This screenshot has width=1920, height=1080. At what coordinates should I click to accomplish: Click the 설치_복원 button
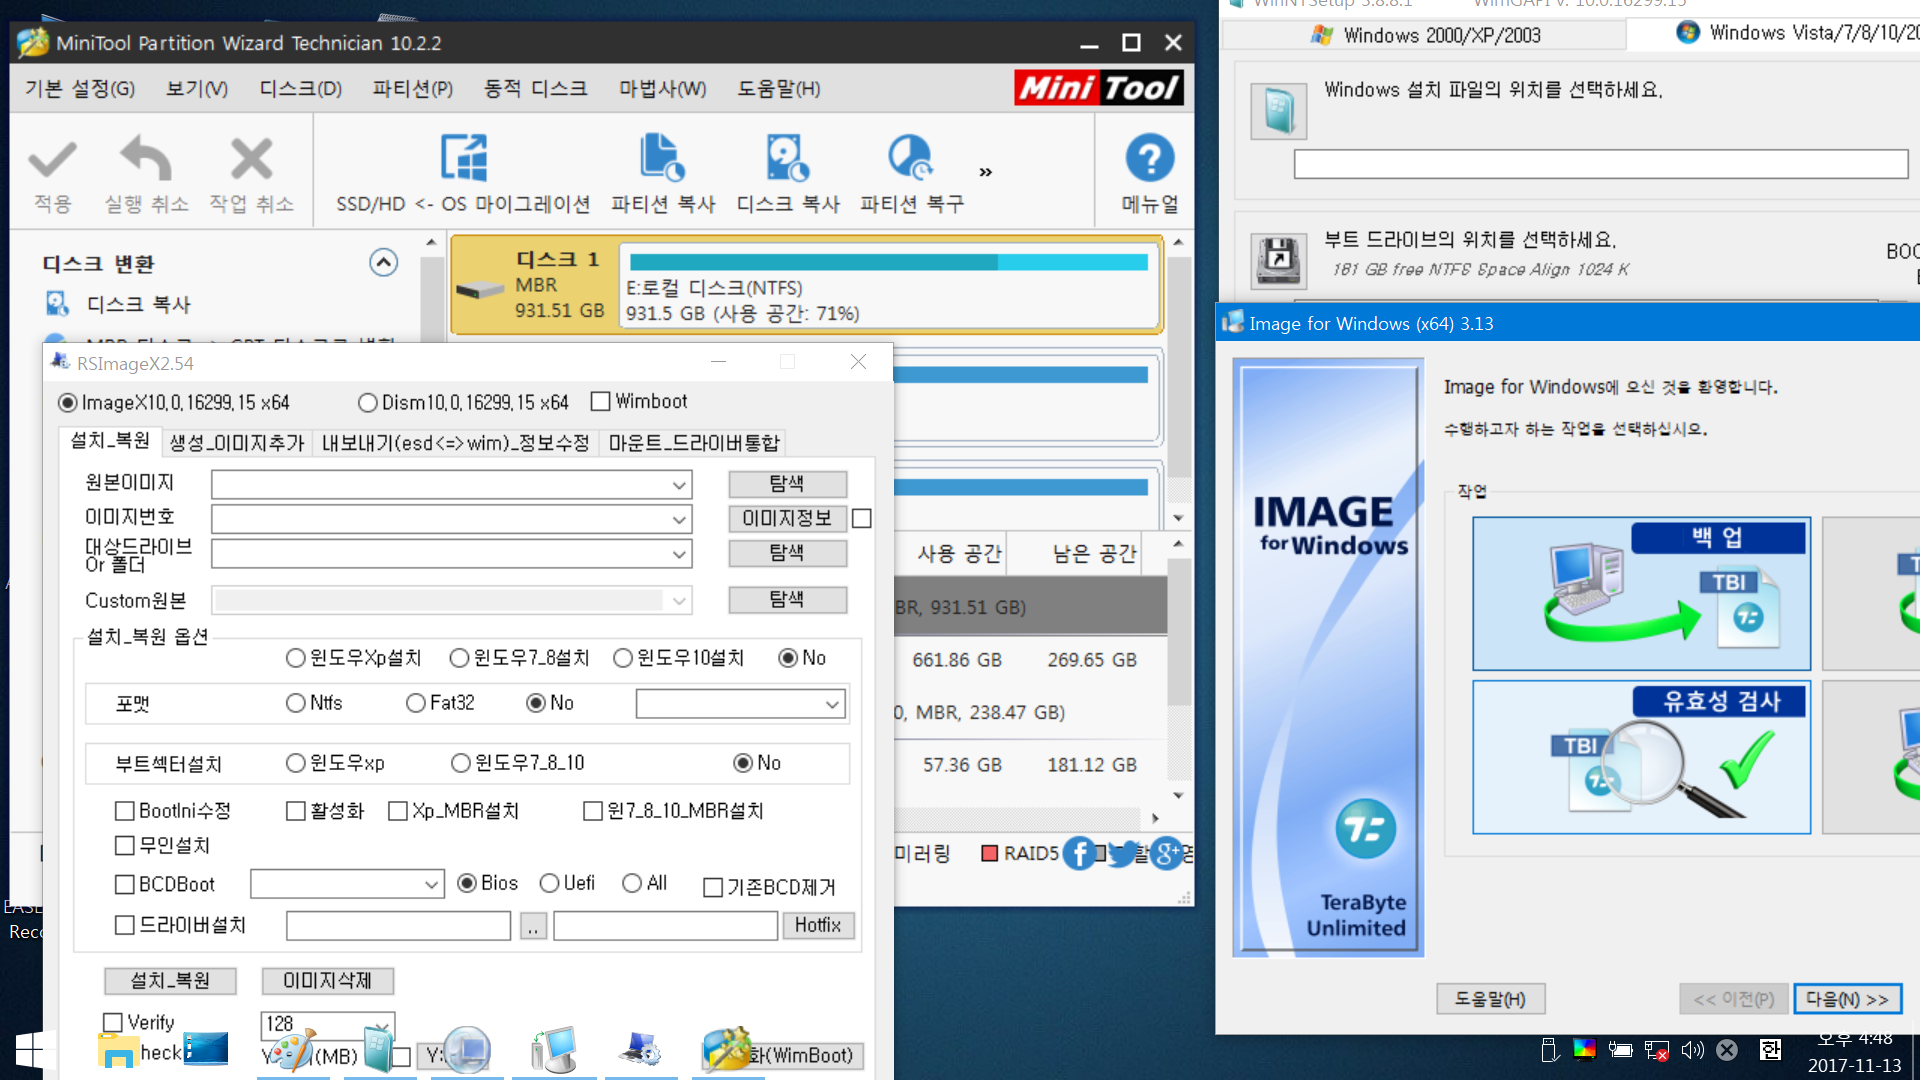pyautogui.click(x=170, y=981)
